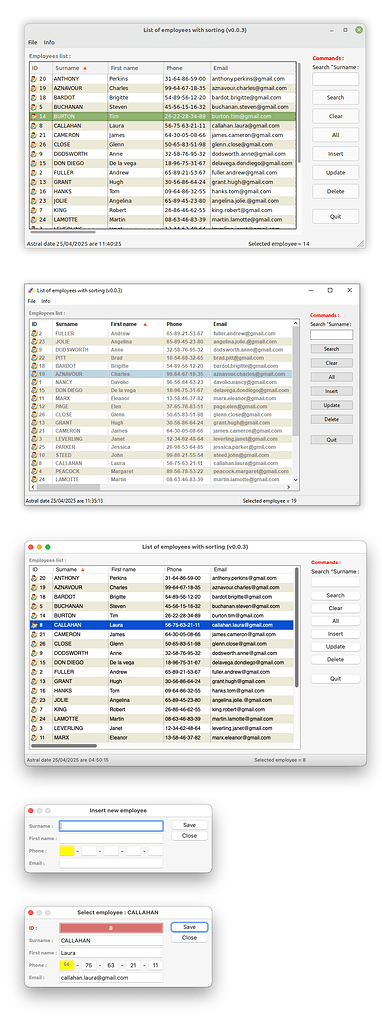Click employee icon of DON DIEGO row, top window

[34, 163]
